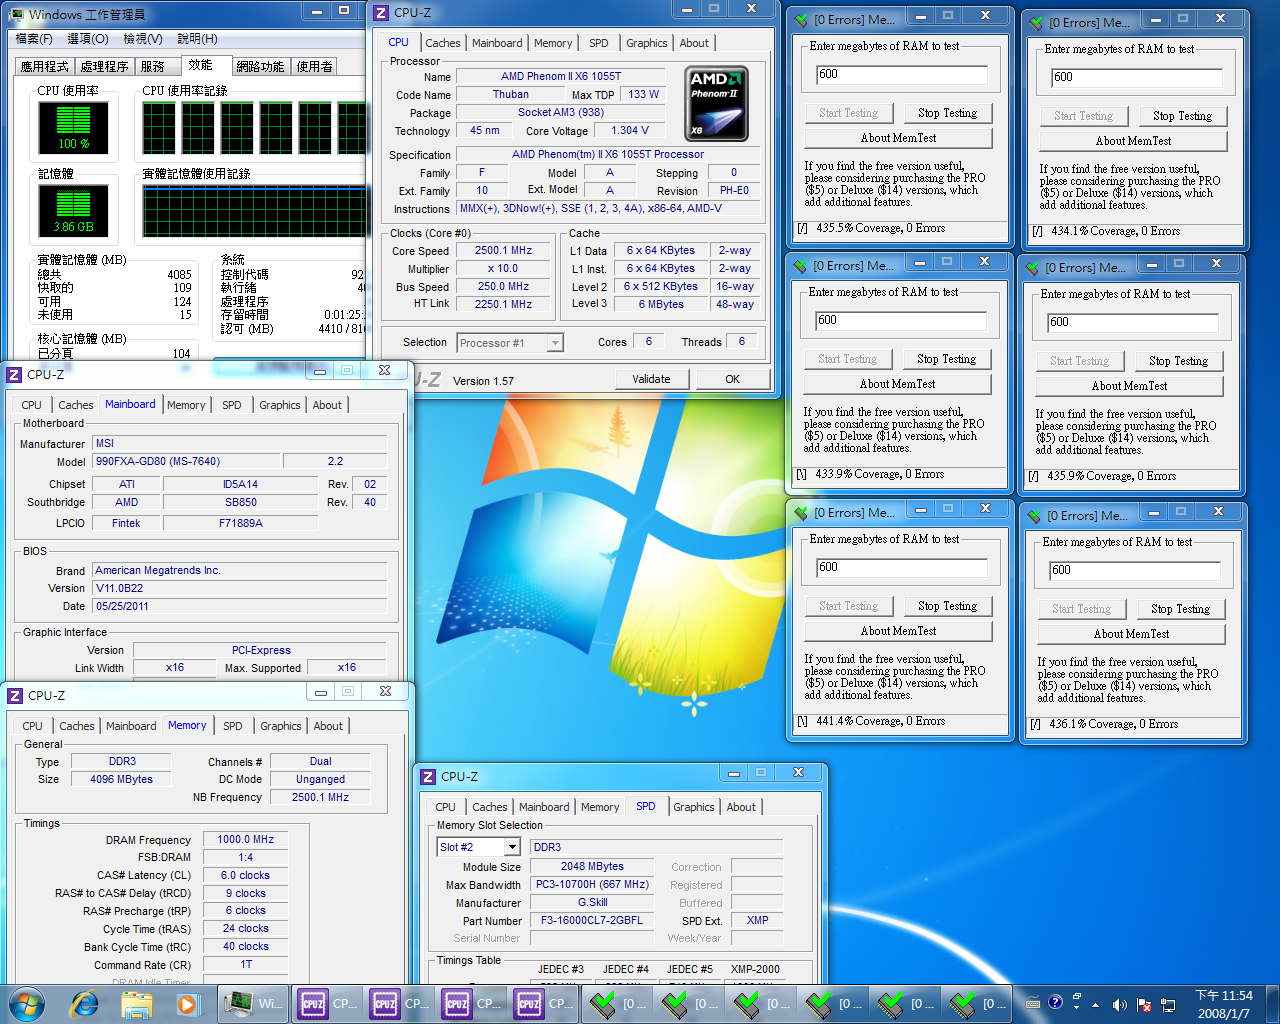Click Z icon of CPU-Z Mainboard window title
This screenshot has height=1024, width=1280.
14,374
